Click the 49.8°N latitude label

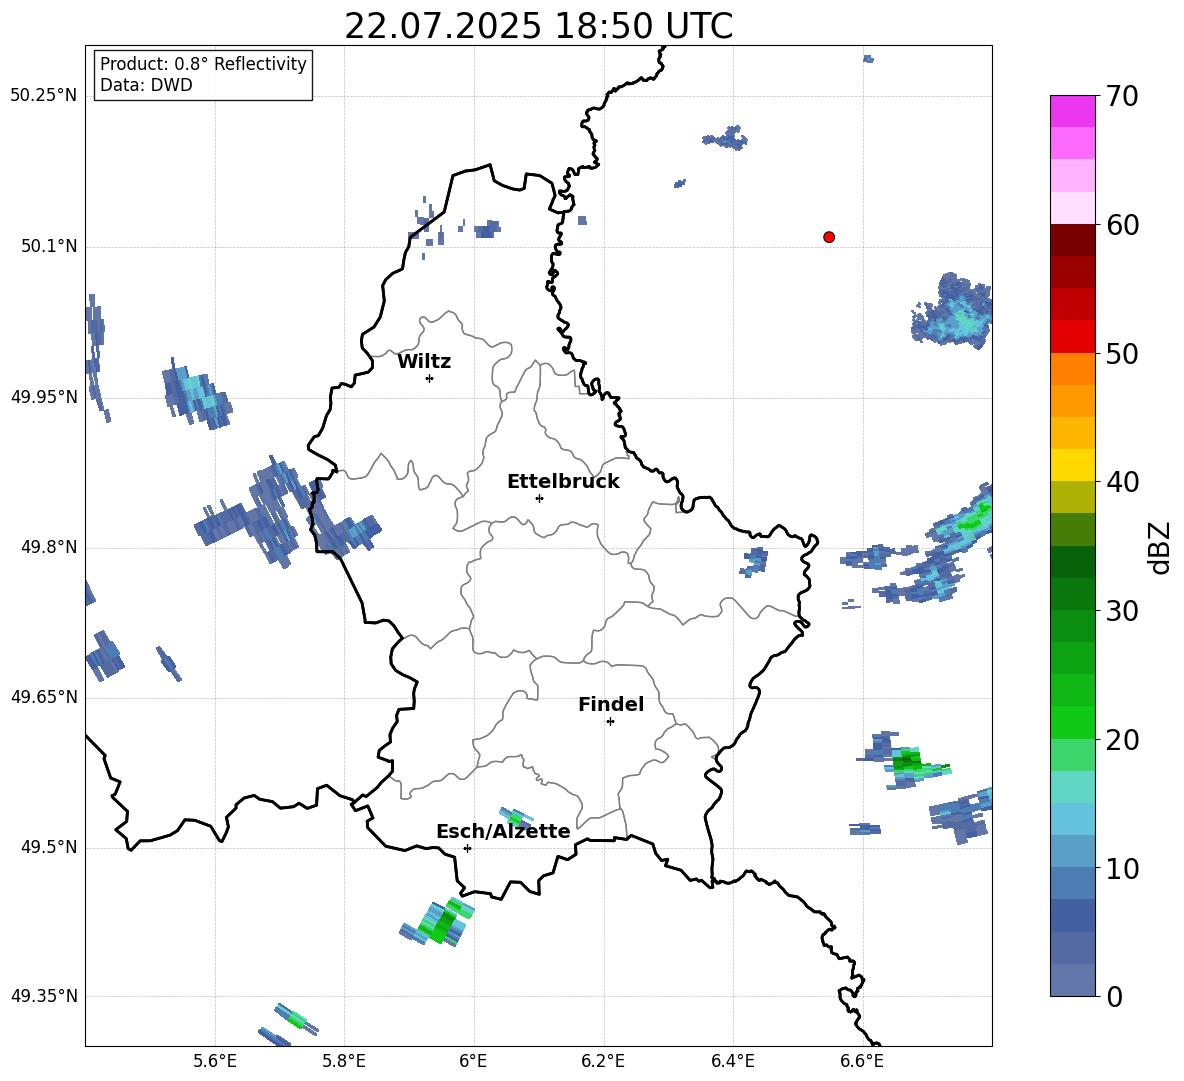(x=49, y=547)
